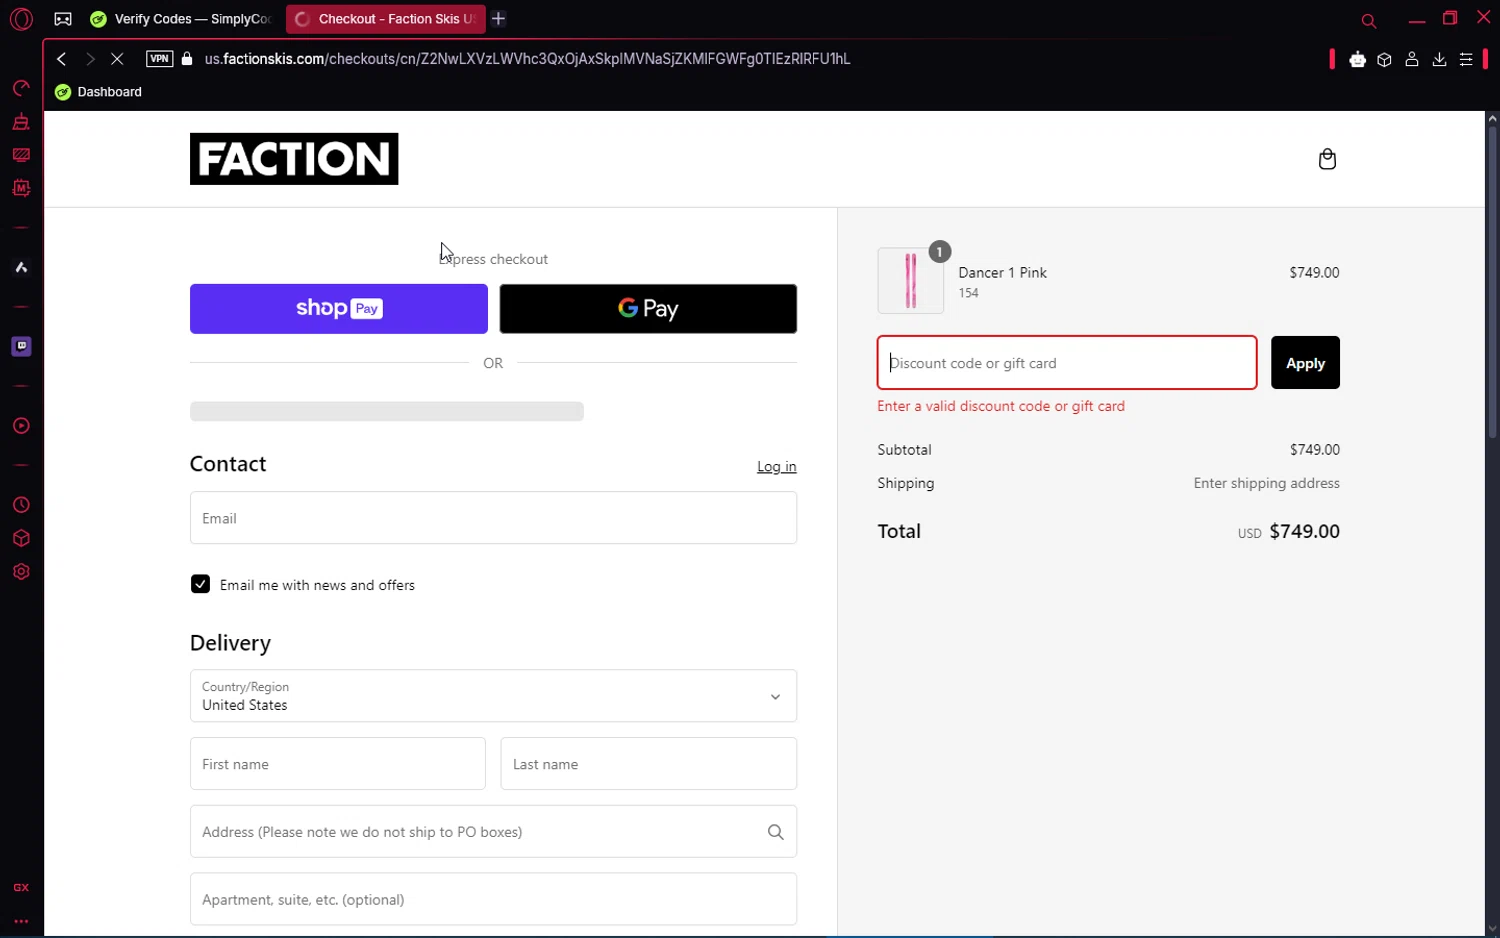Select the Checkout Faction Skis tab

click(x=385, y=19)
